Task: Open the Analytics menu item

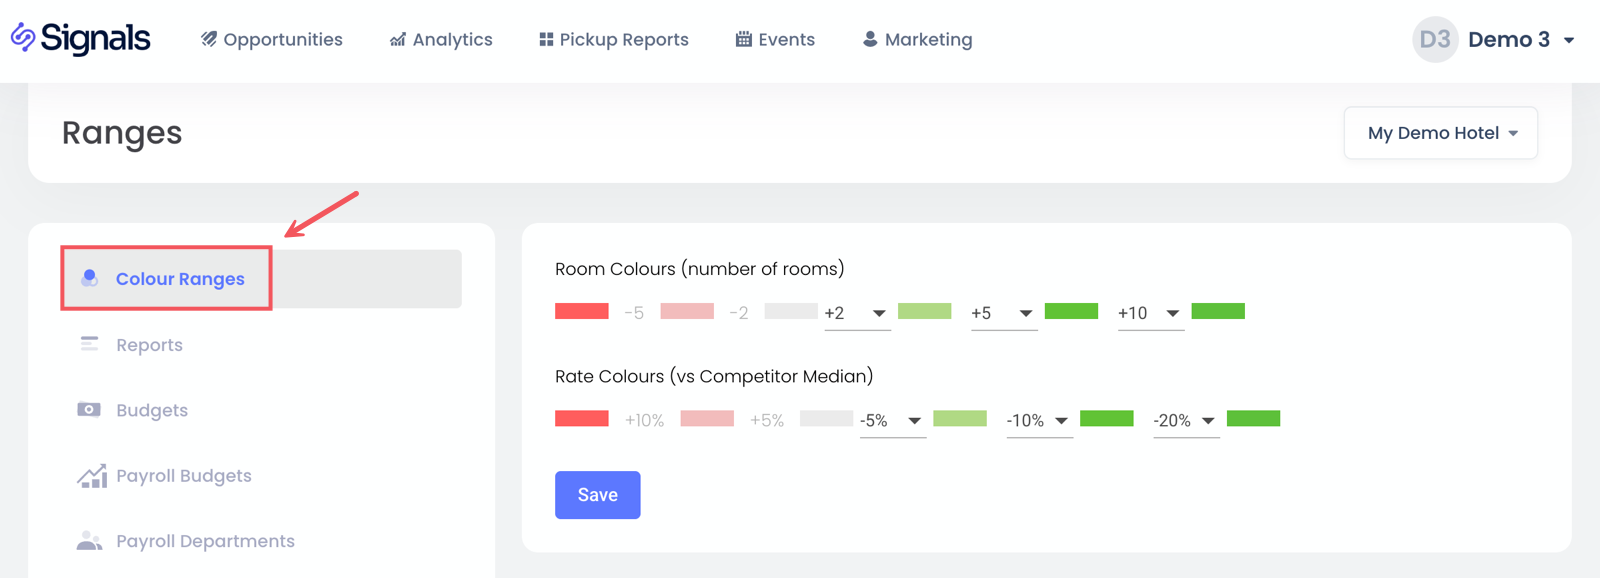Action: [x=441, y=40]
